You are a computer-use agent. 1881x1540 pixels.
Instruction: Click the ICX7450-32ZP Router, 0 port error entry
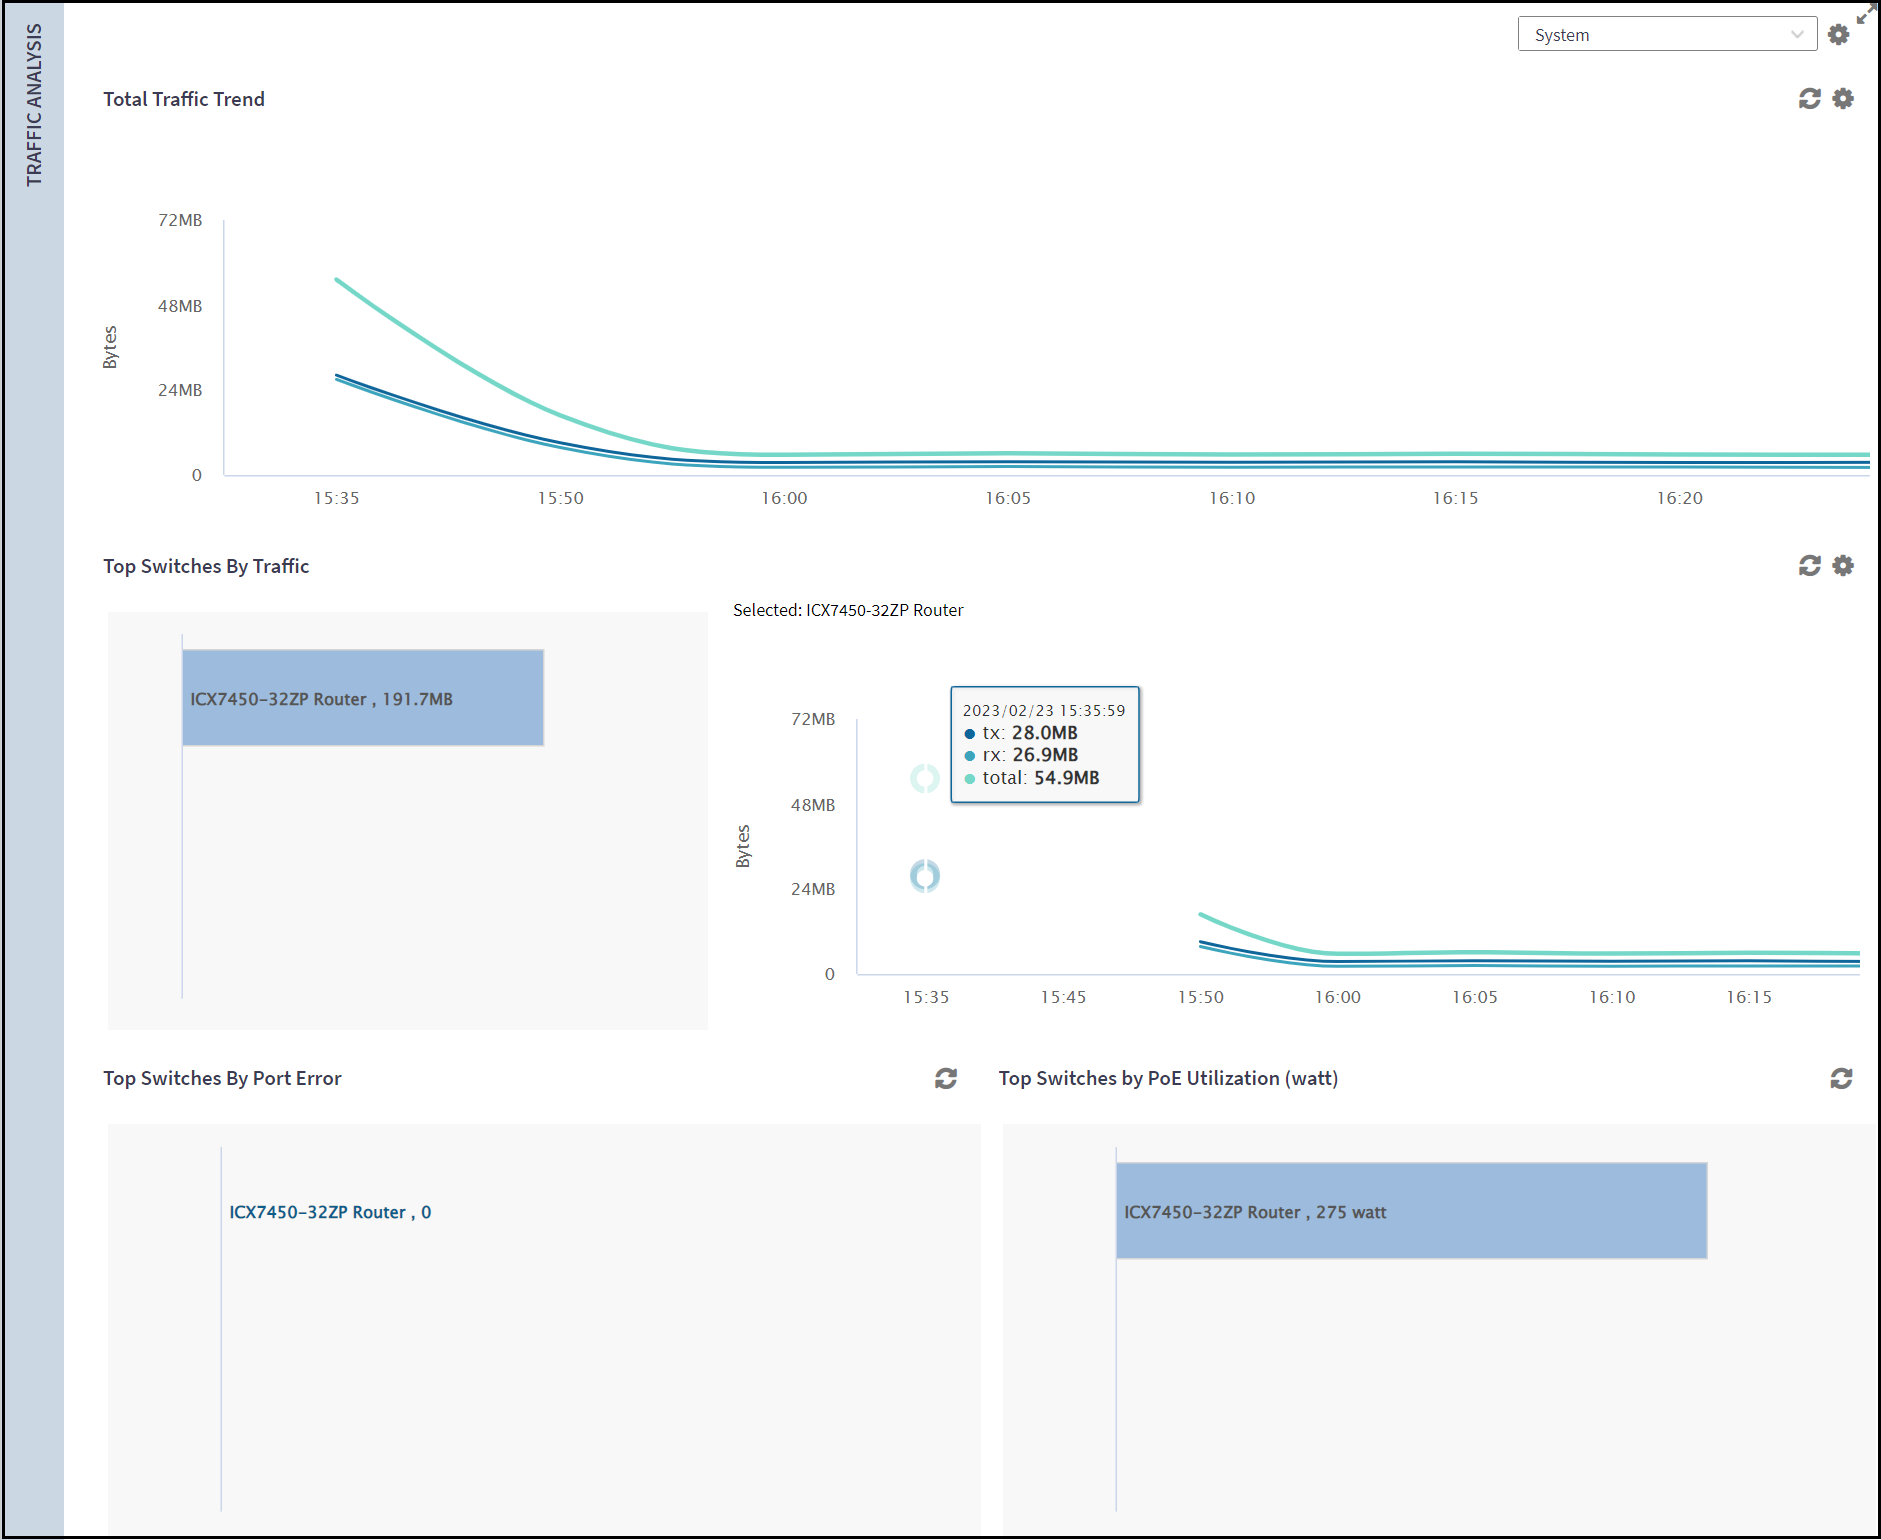[330, 1212]
